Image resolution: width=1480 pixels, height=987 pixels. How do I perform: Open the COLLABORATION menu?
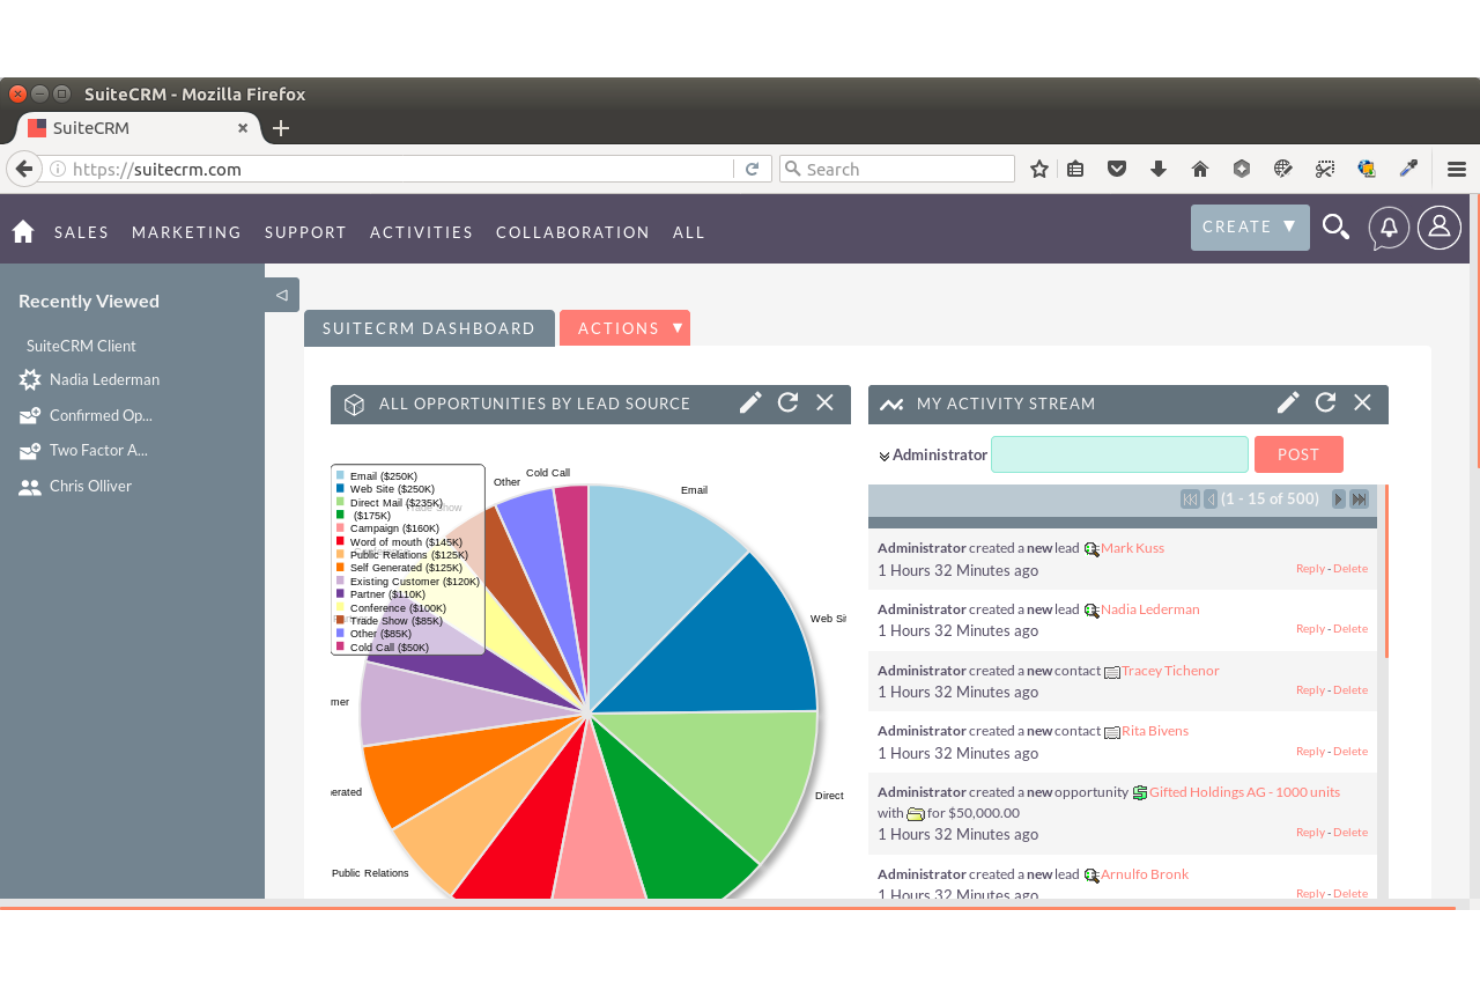pyautogui.click(x=572, y=232)
